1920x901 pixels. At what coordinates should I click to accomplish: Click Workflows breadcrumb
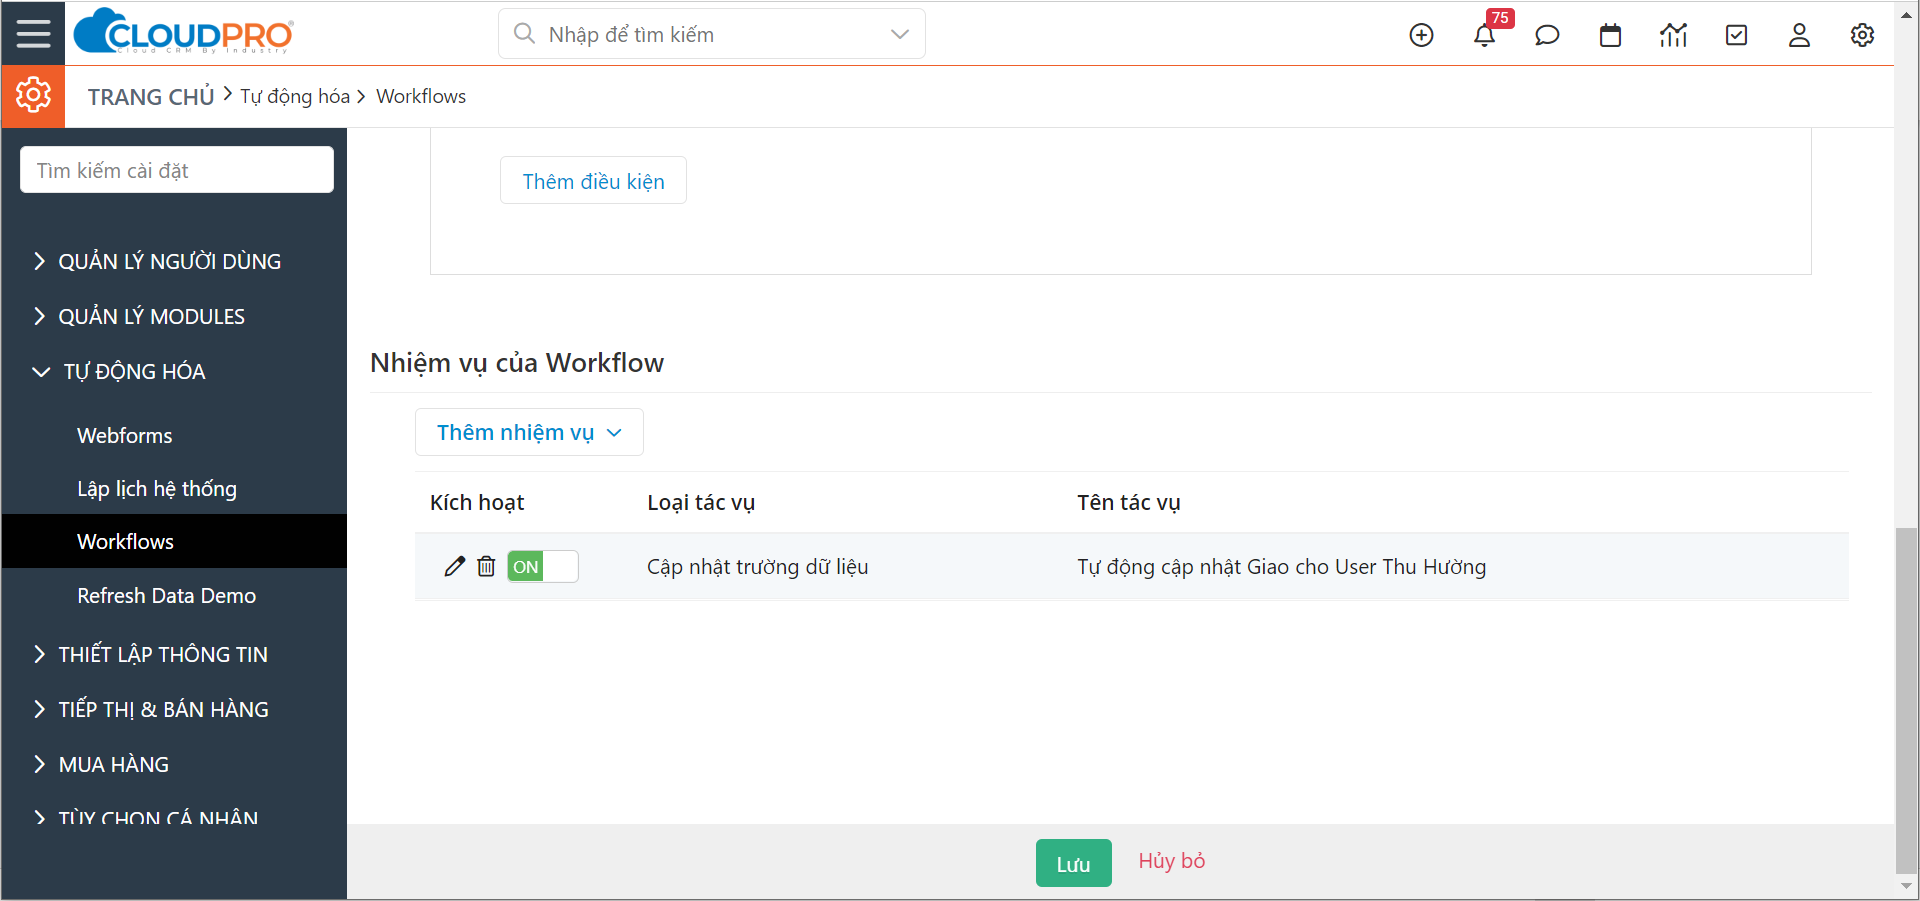click(421, 96)
